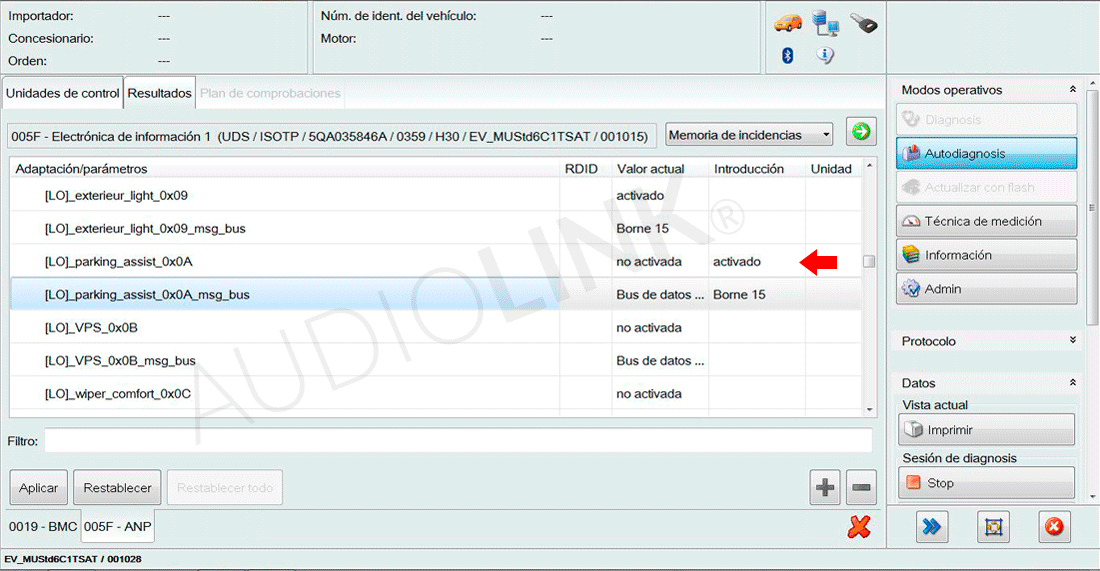Click the blue double-arrow forward button

(x=932, y=527)
